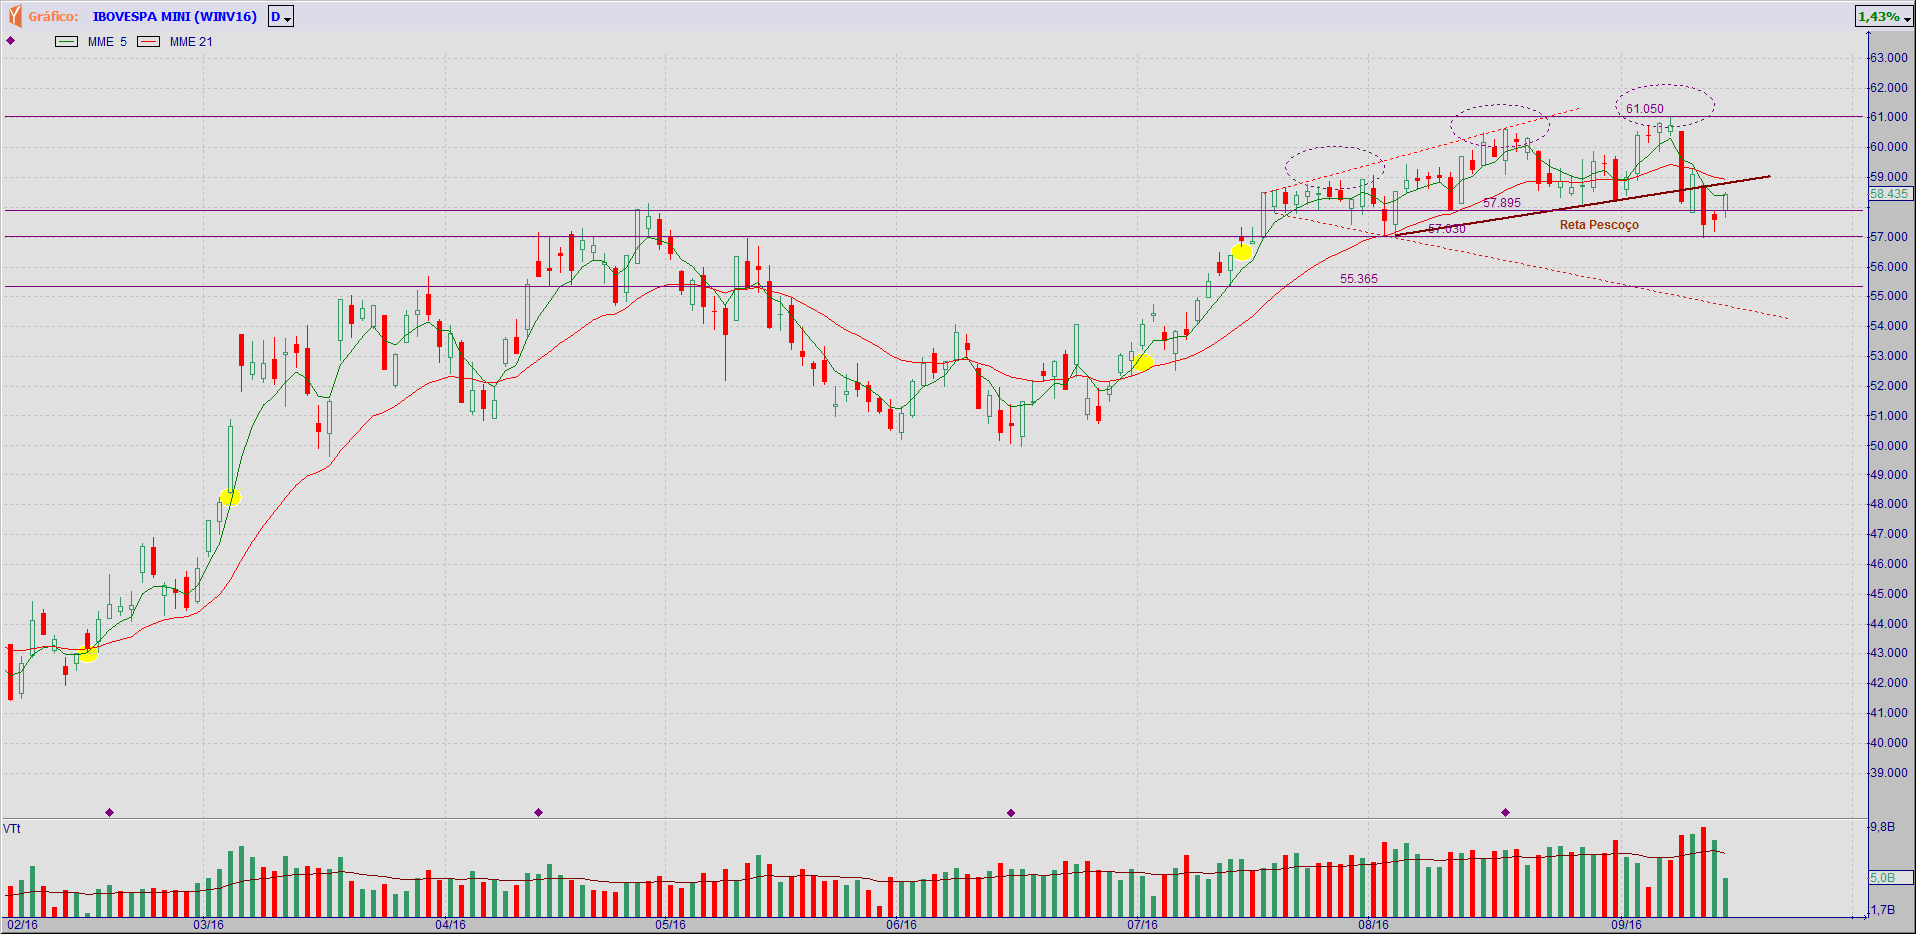Click the purple diamond marker before 05/16

(x=539, y=812)
